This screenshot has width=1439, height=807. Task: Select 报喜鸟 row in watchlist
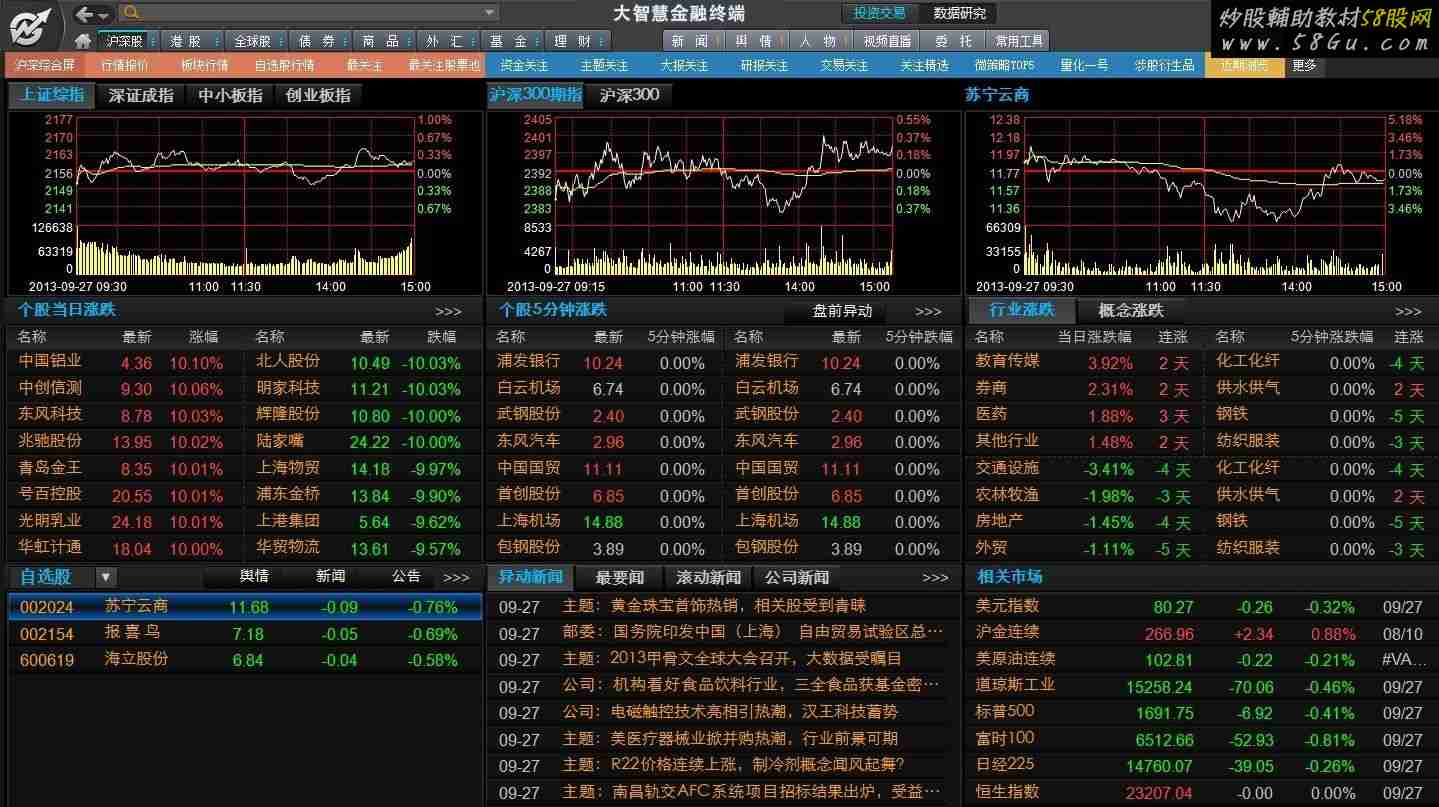tap(245, 633)
